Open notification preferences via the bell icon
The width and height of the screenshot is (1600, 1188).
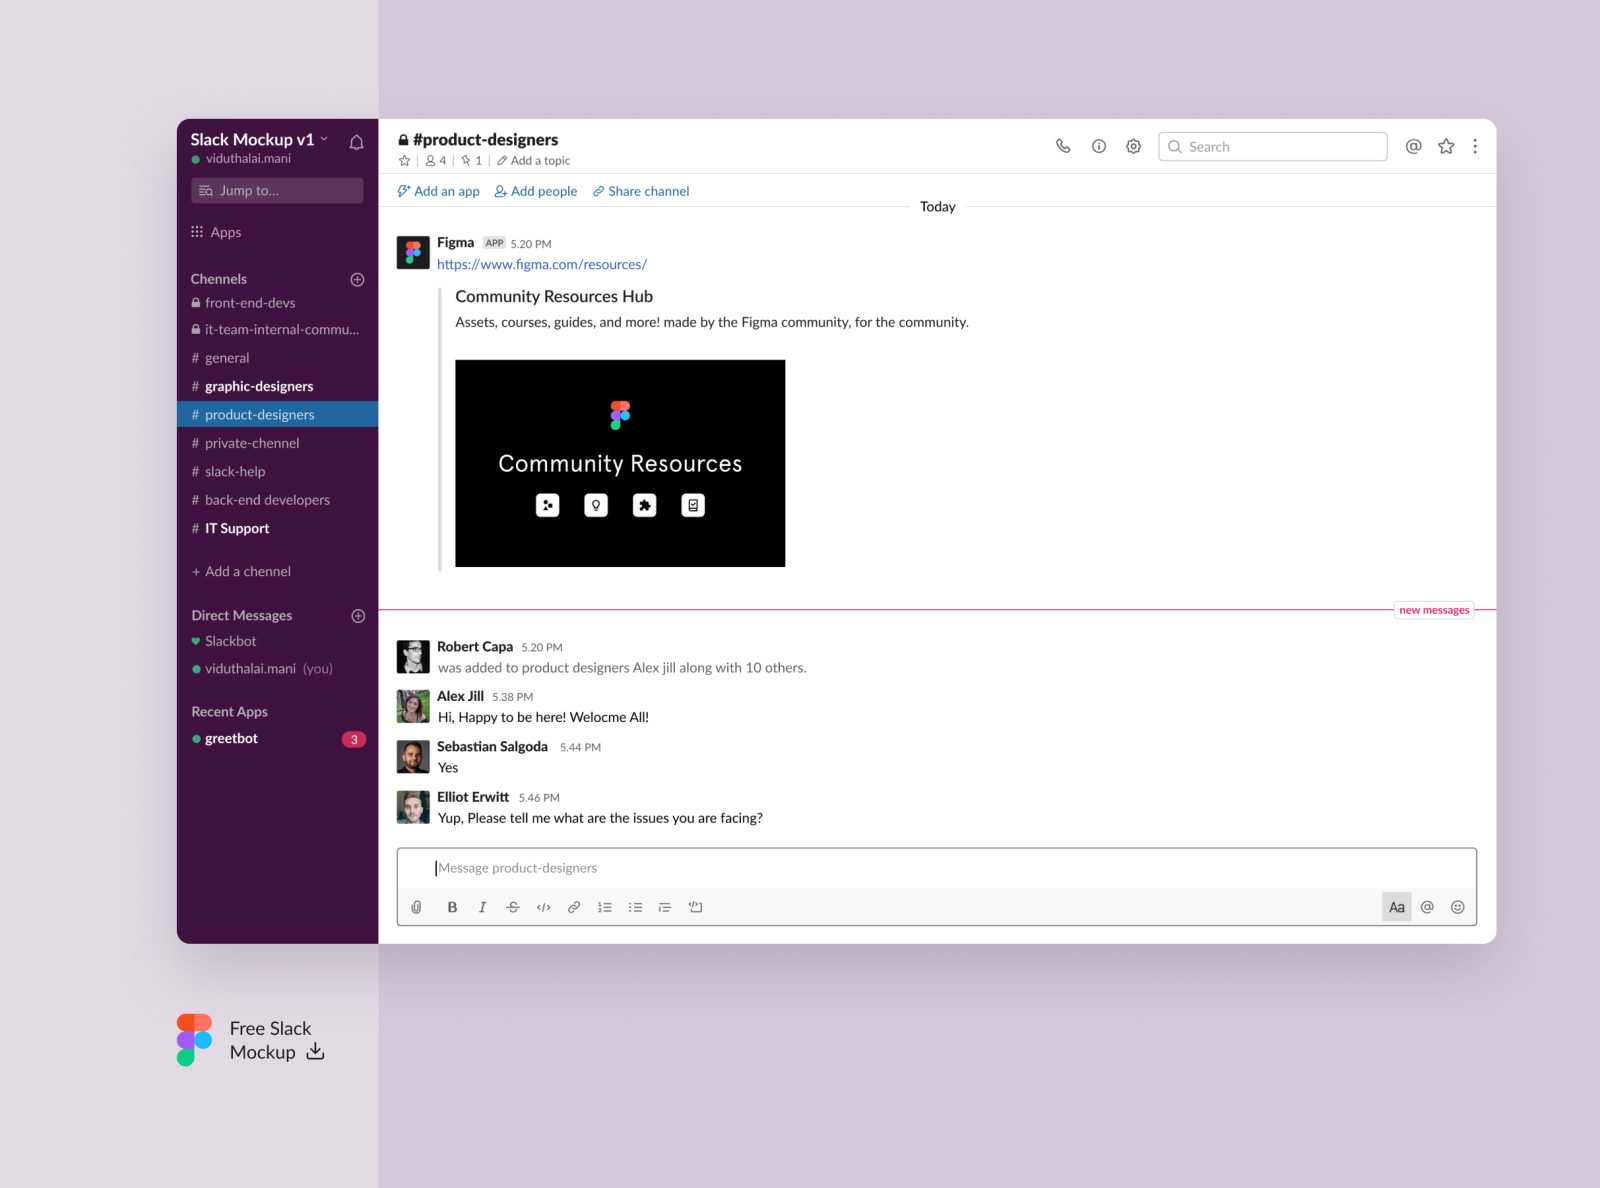point(356,141)
